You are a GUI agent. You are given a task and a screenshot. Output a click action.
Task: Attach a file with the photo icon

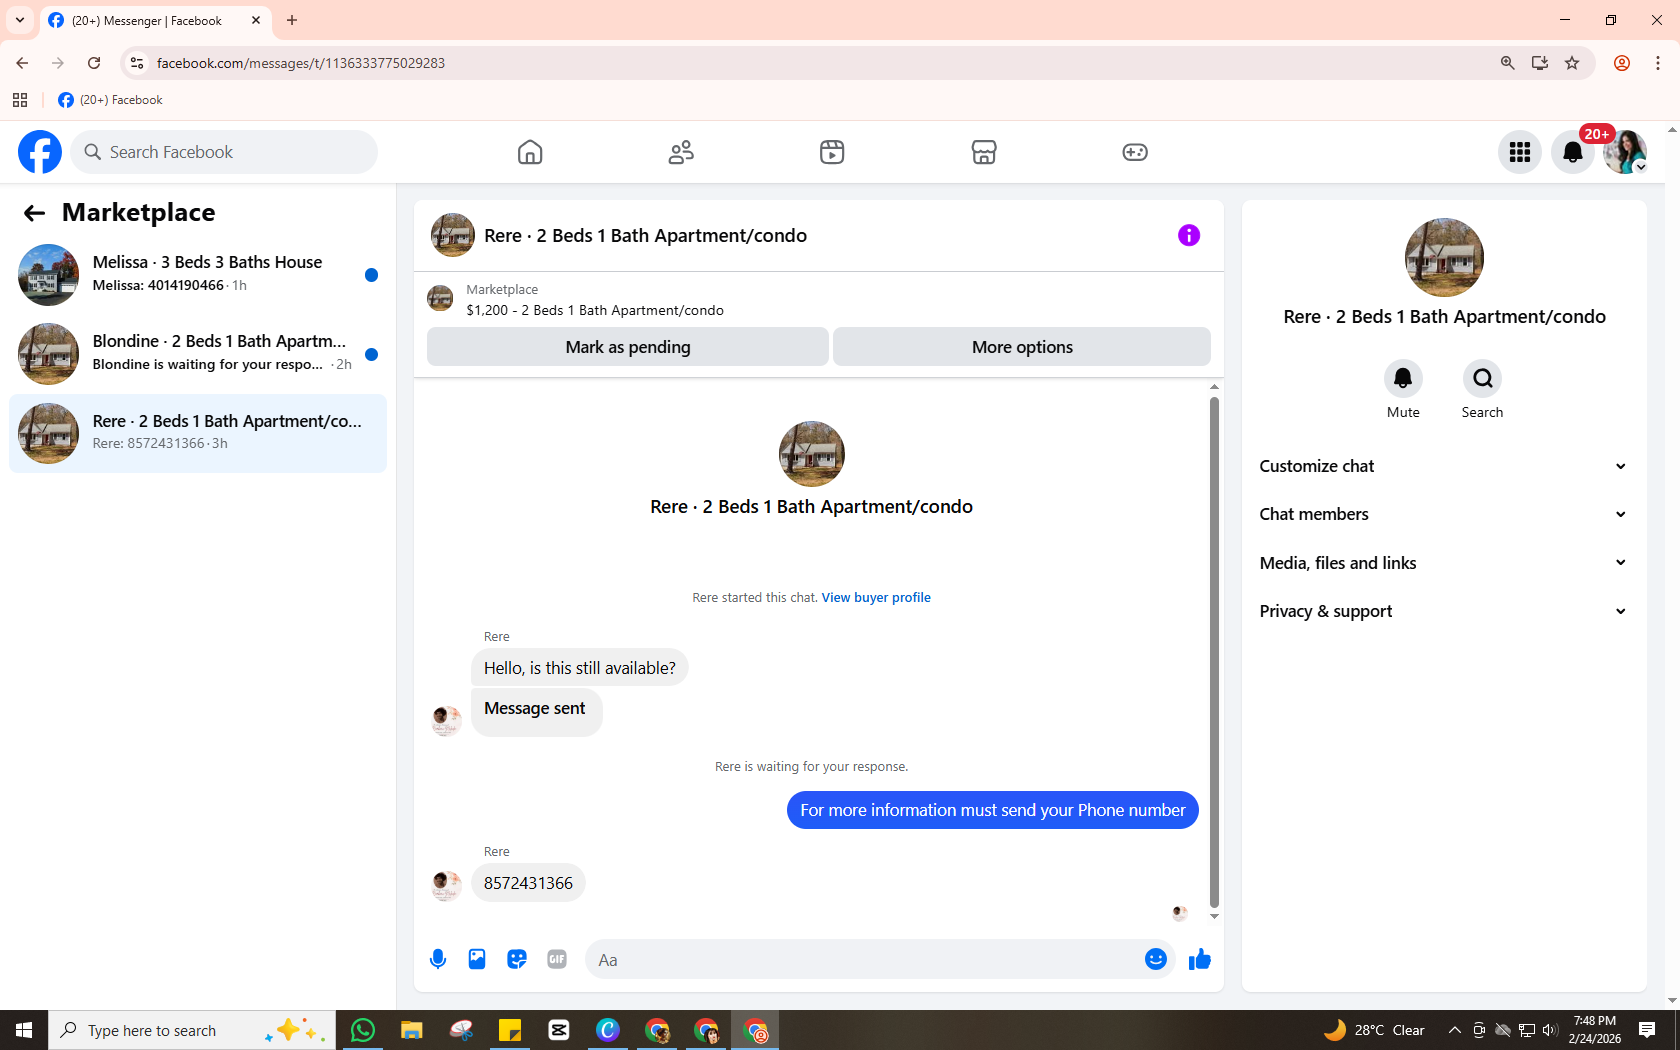tap(477, 960)
